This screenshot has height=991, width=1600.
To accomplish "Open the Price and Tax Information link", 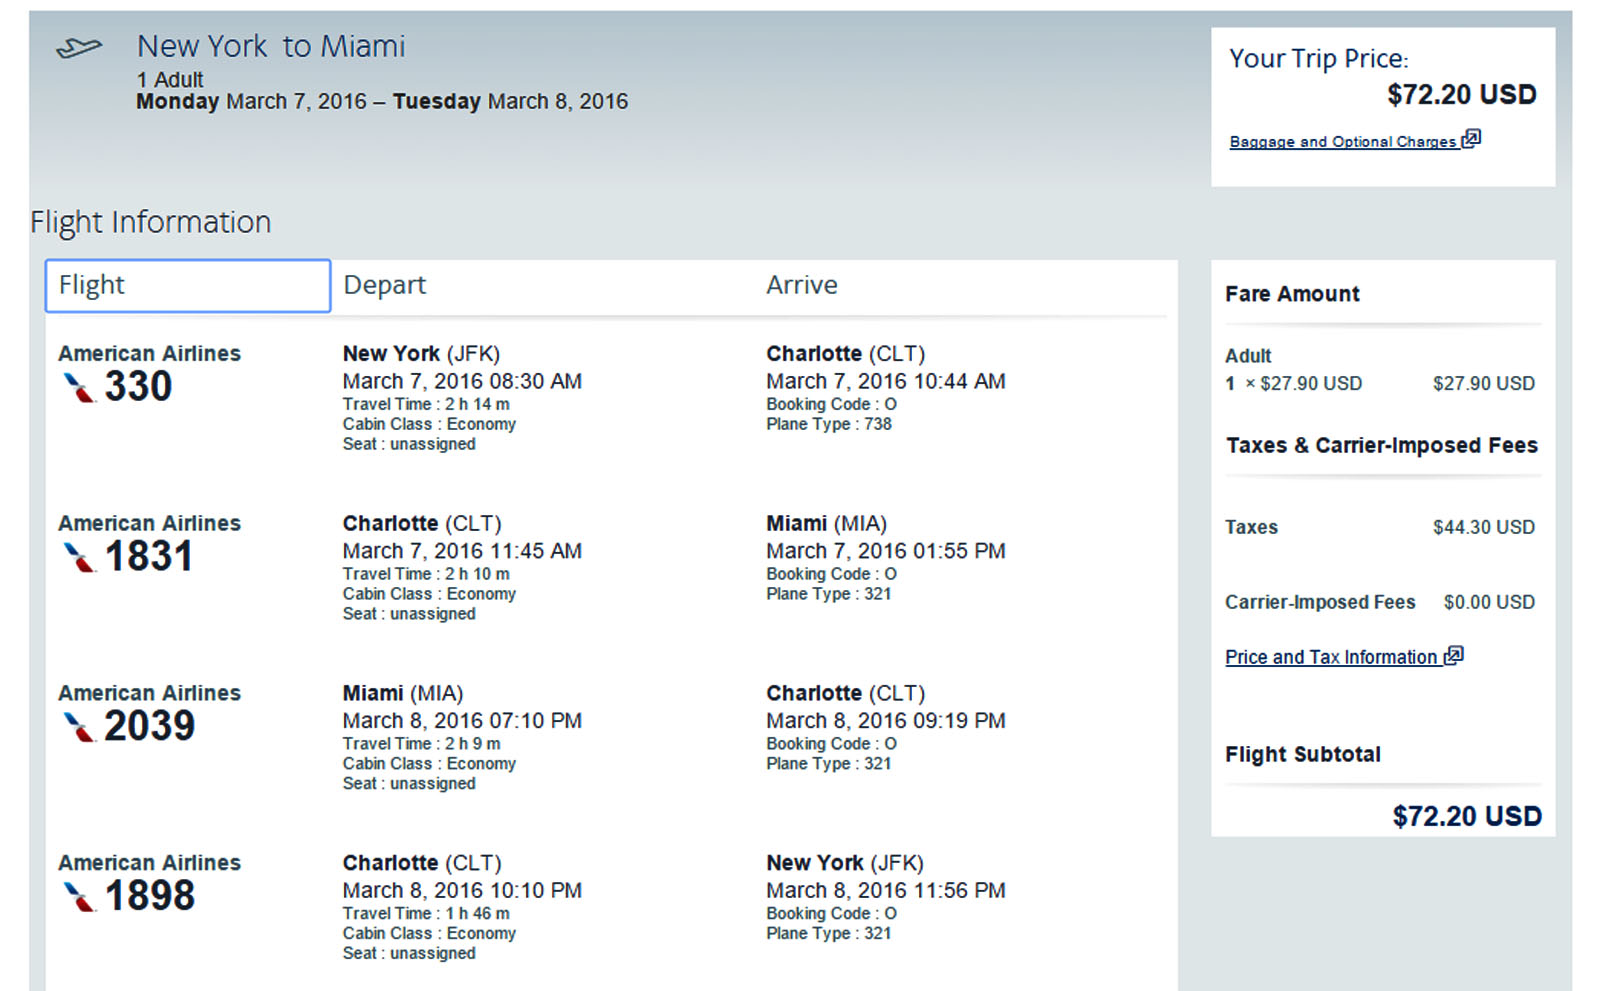I will point(1330,657).
